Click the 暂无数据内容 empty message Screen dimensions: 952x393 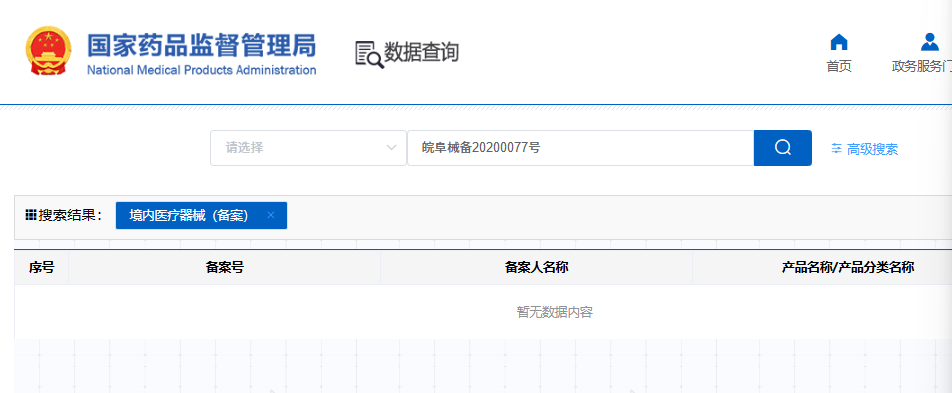[x=554, y=312]
